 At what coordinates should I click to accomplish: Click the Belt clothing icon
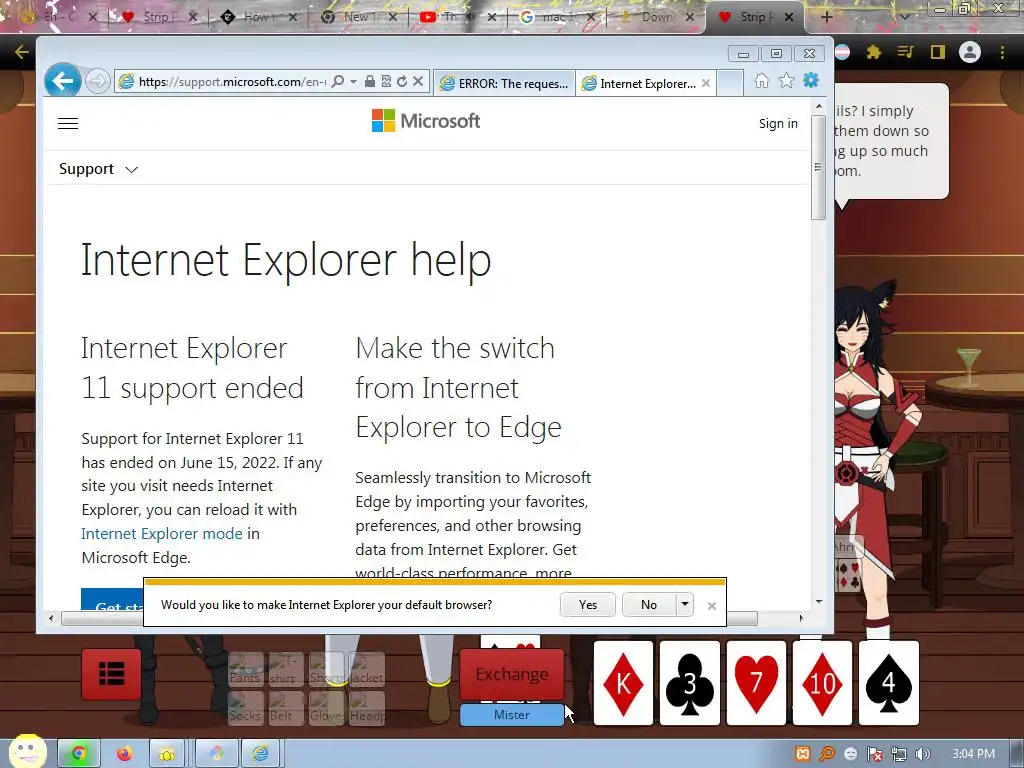point(285,709)
